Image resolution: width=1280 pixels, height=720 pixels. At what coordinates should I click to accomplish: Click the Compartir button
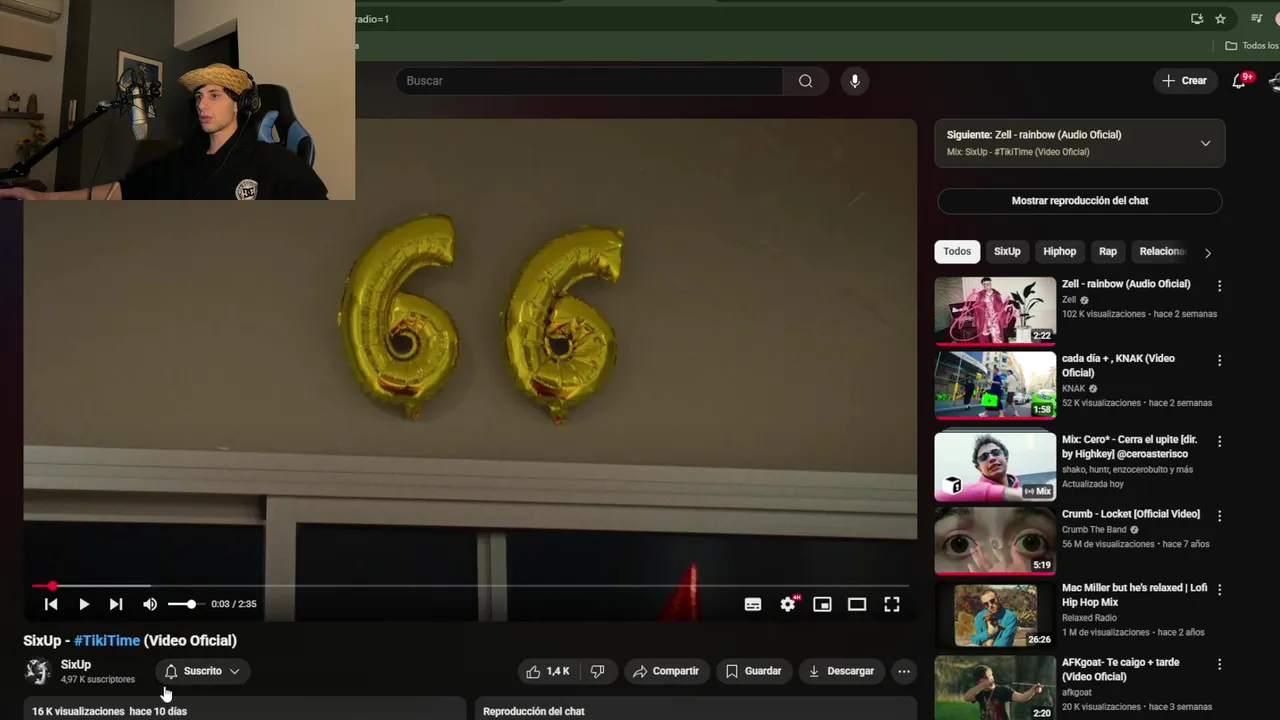click(x=667, y=671)
